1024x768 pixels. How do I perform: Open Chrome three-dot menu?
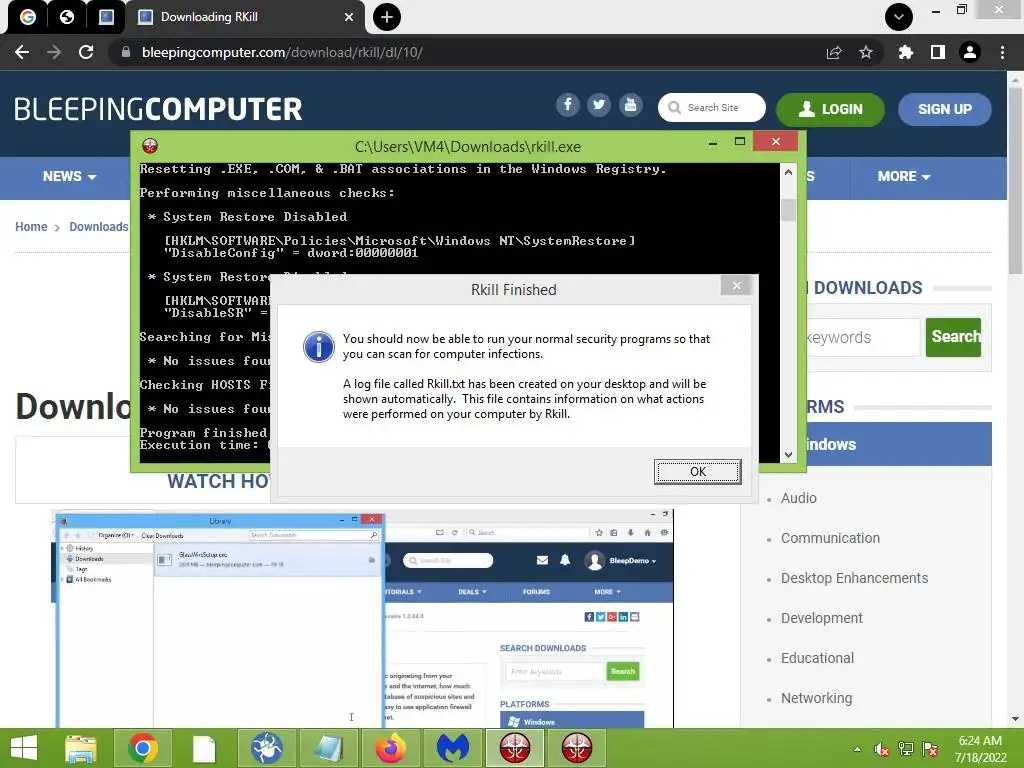click(x=1002, y=52)
